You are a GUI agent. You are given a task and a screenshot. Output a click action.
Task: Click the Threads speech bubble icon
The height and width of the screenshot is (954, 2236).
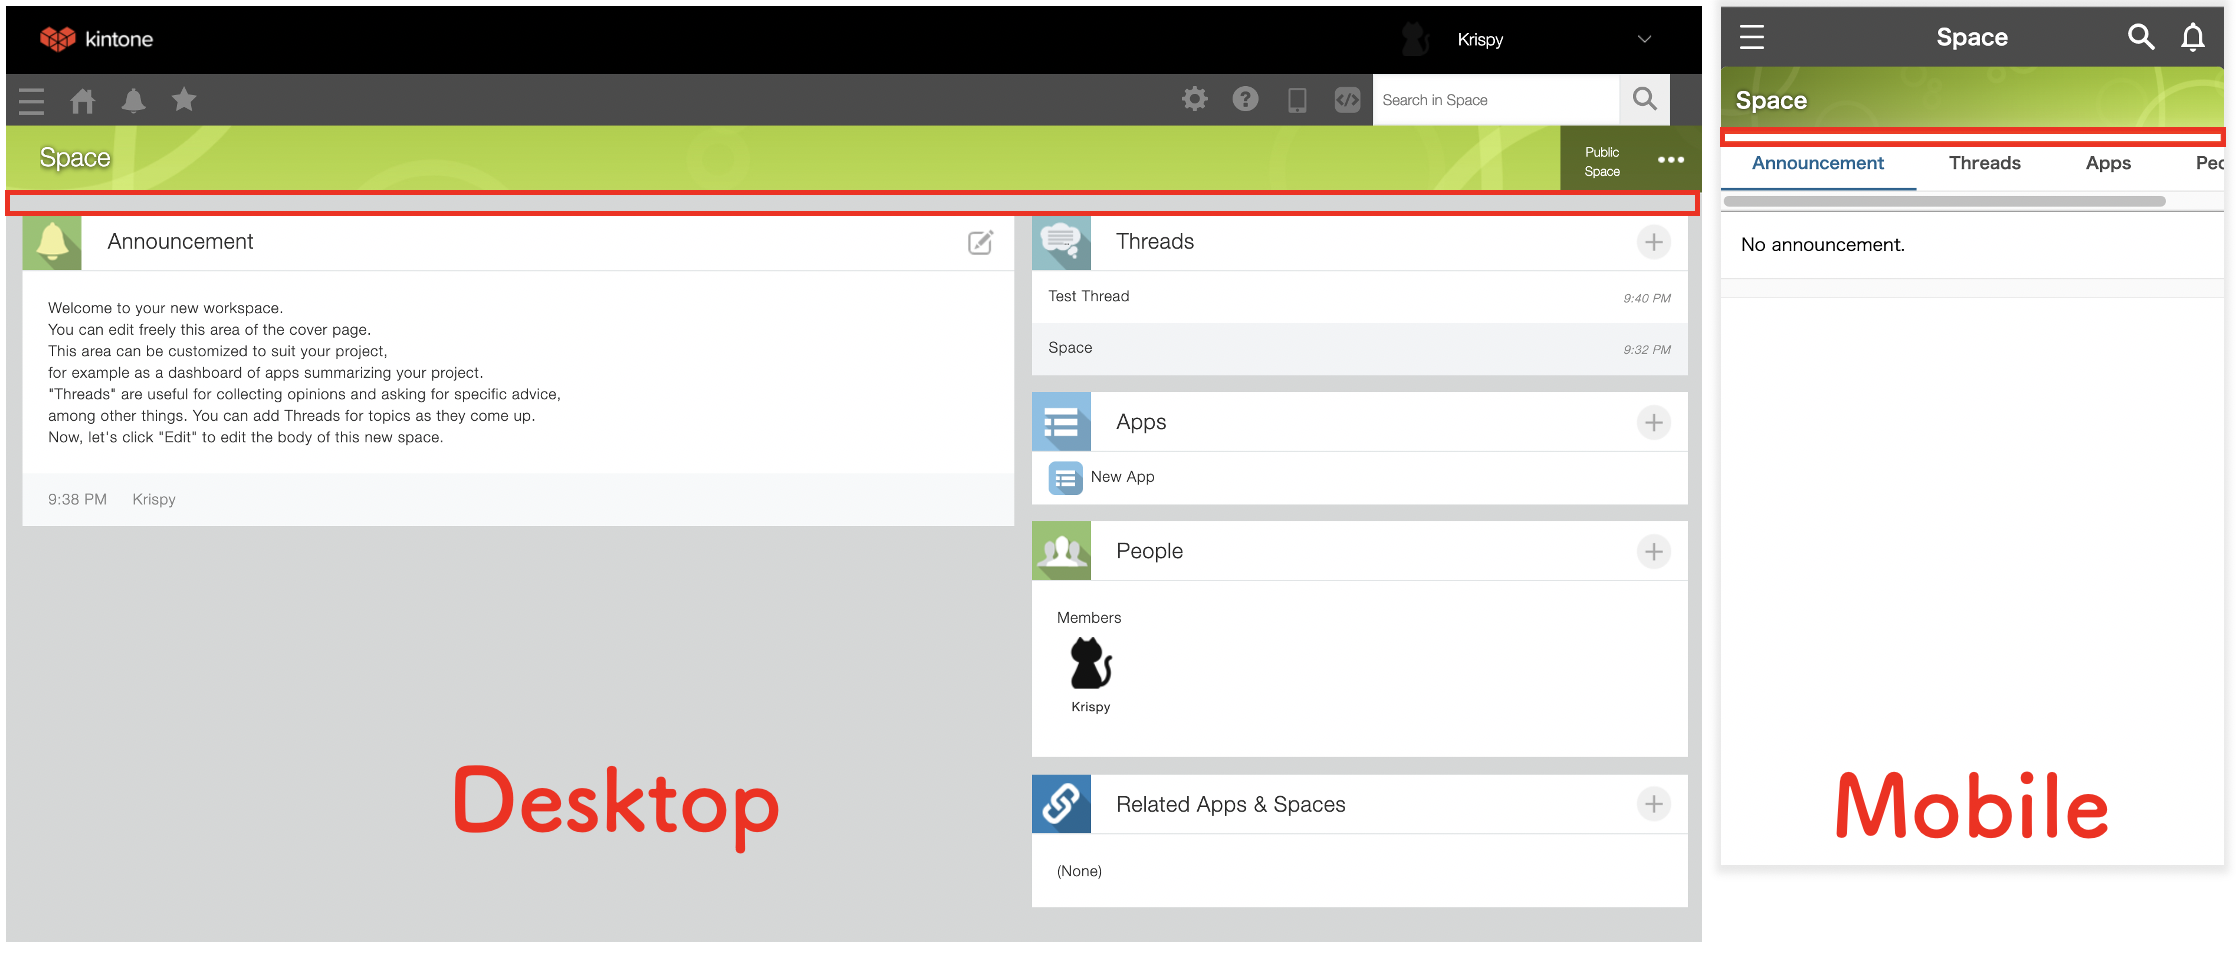(1061, 241)
